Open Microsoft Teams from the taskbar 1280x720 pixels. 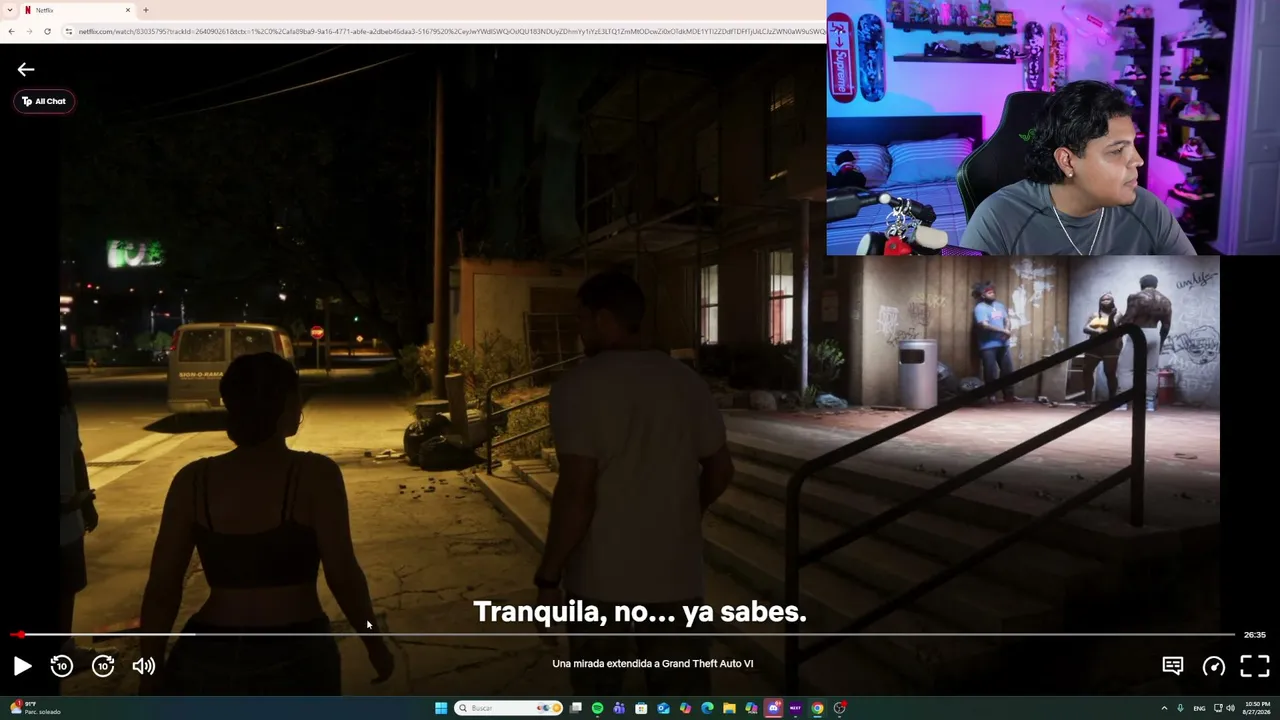pos(619,708)
